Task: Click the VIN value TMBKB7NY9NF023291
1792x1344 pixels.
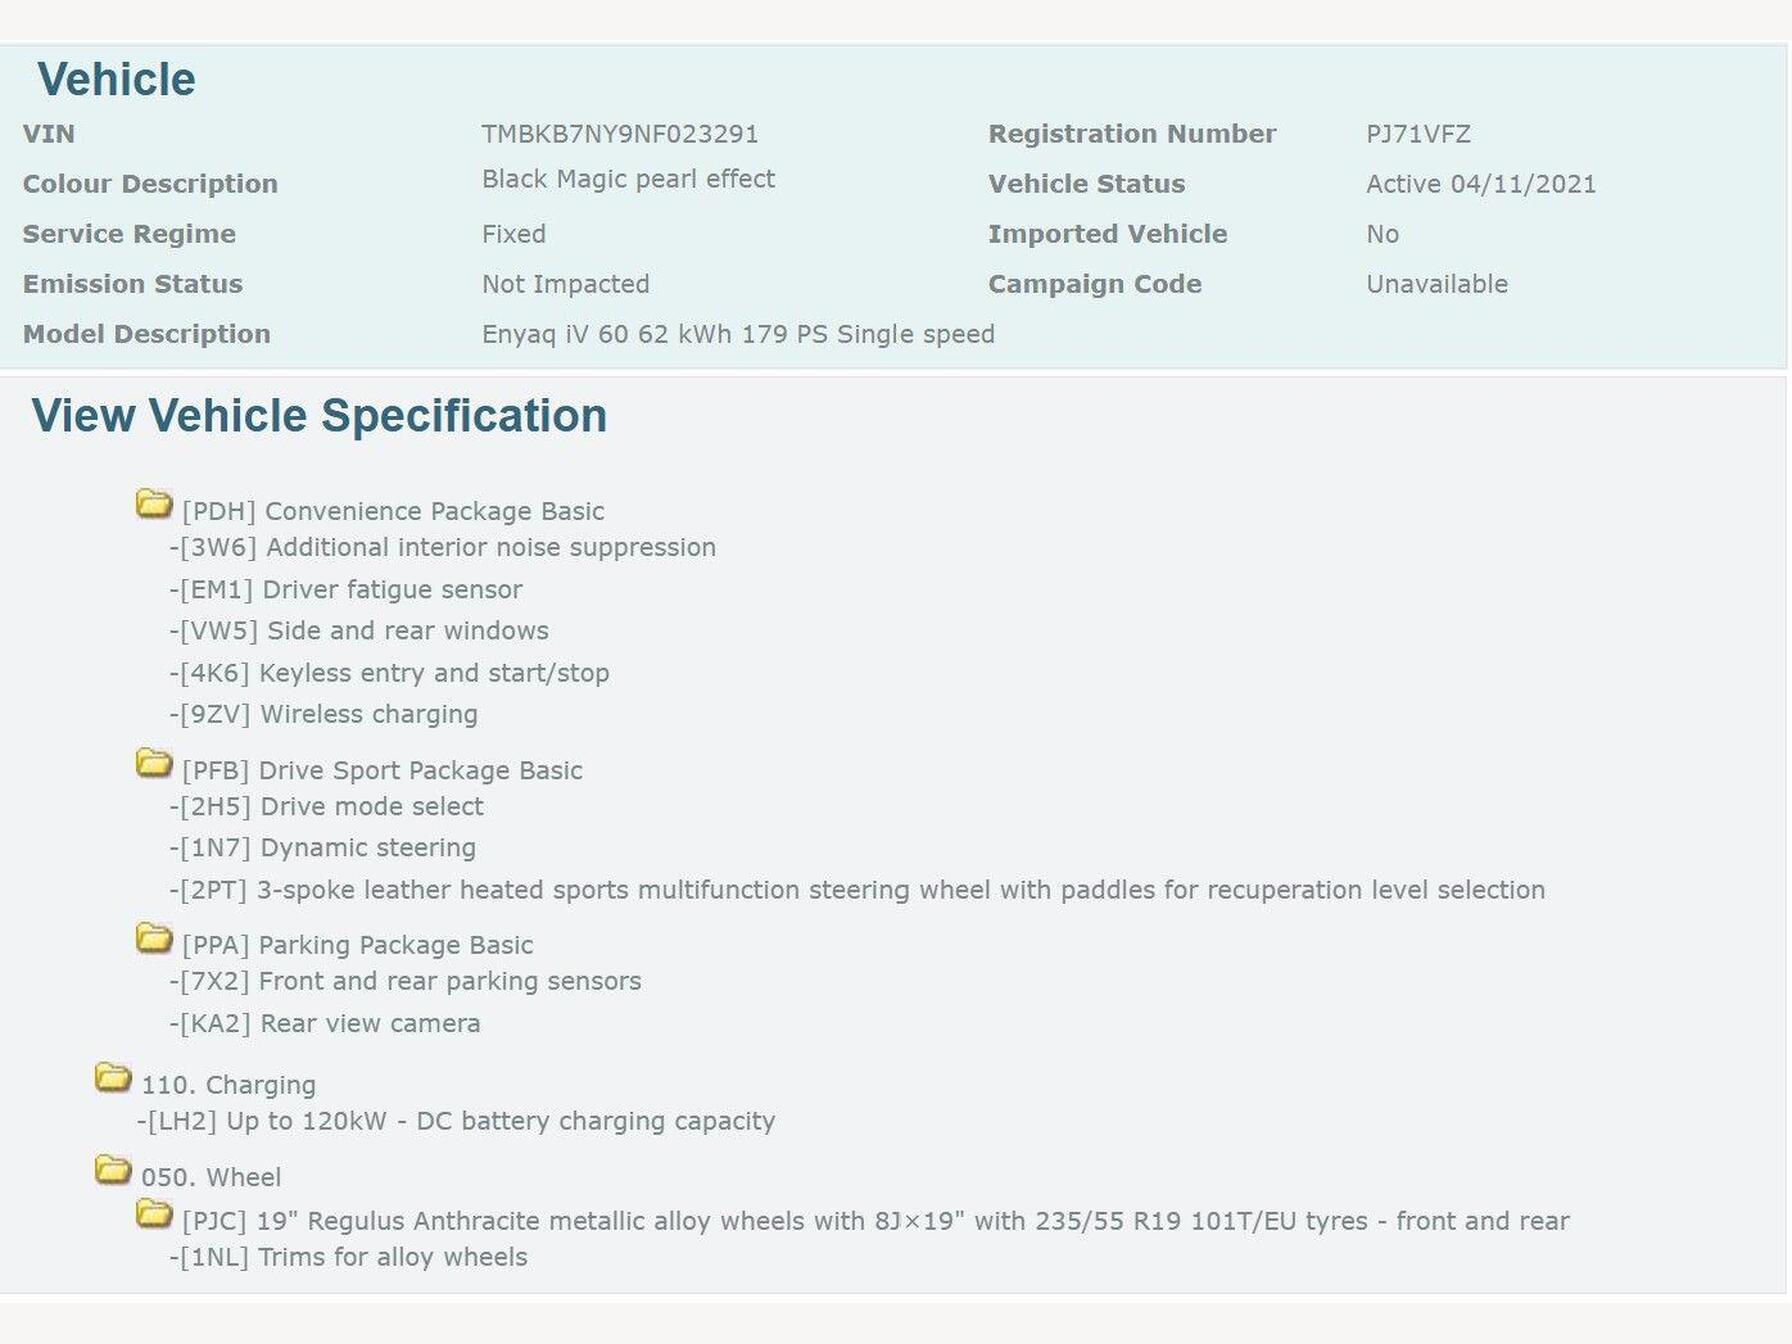Action: click(x=620, y=134)
